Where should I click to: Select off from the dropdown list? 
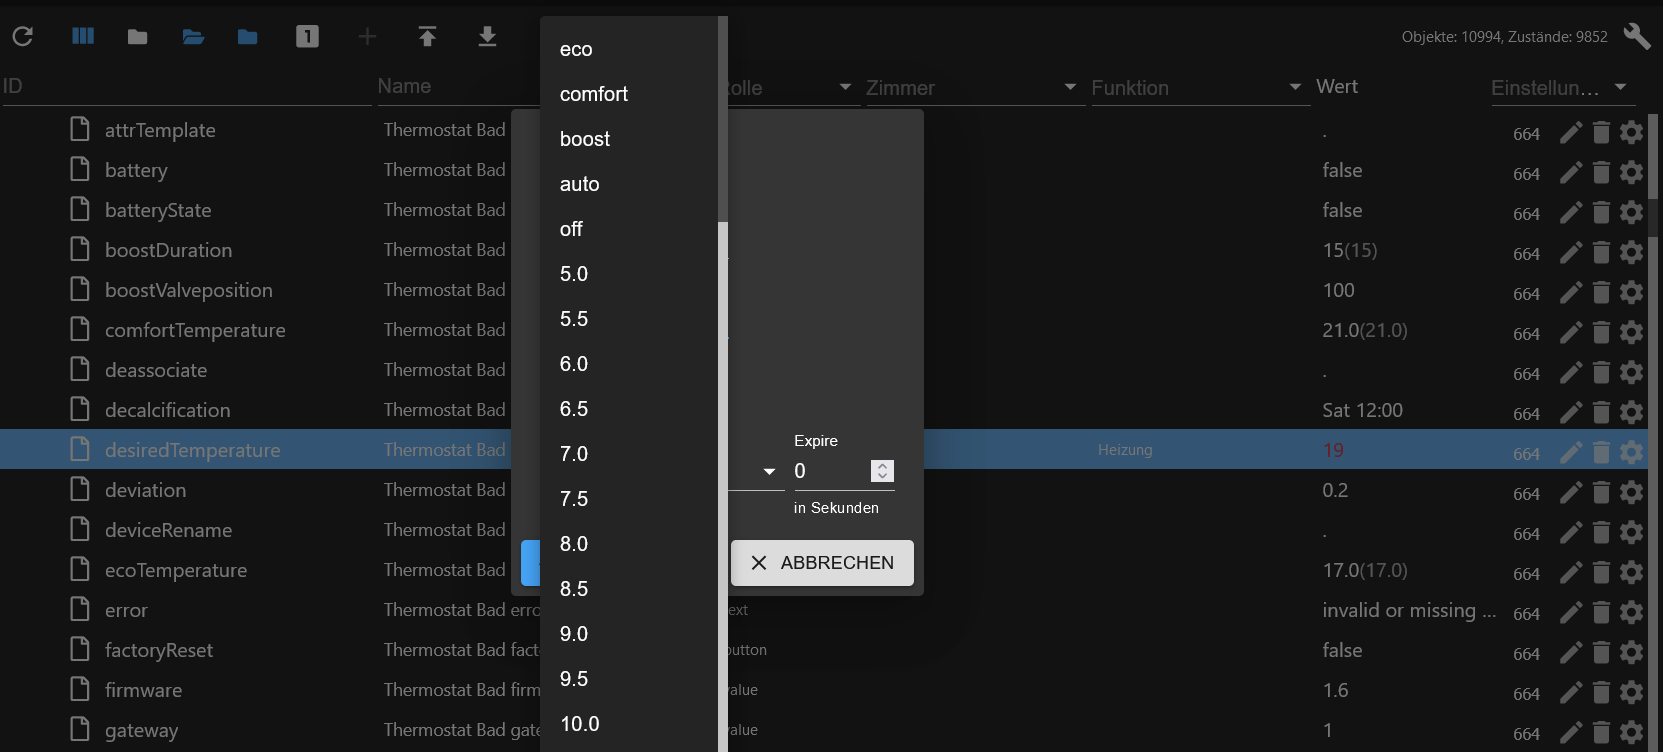coord(629,229)
